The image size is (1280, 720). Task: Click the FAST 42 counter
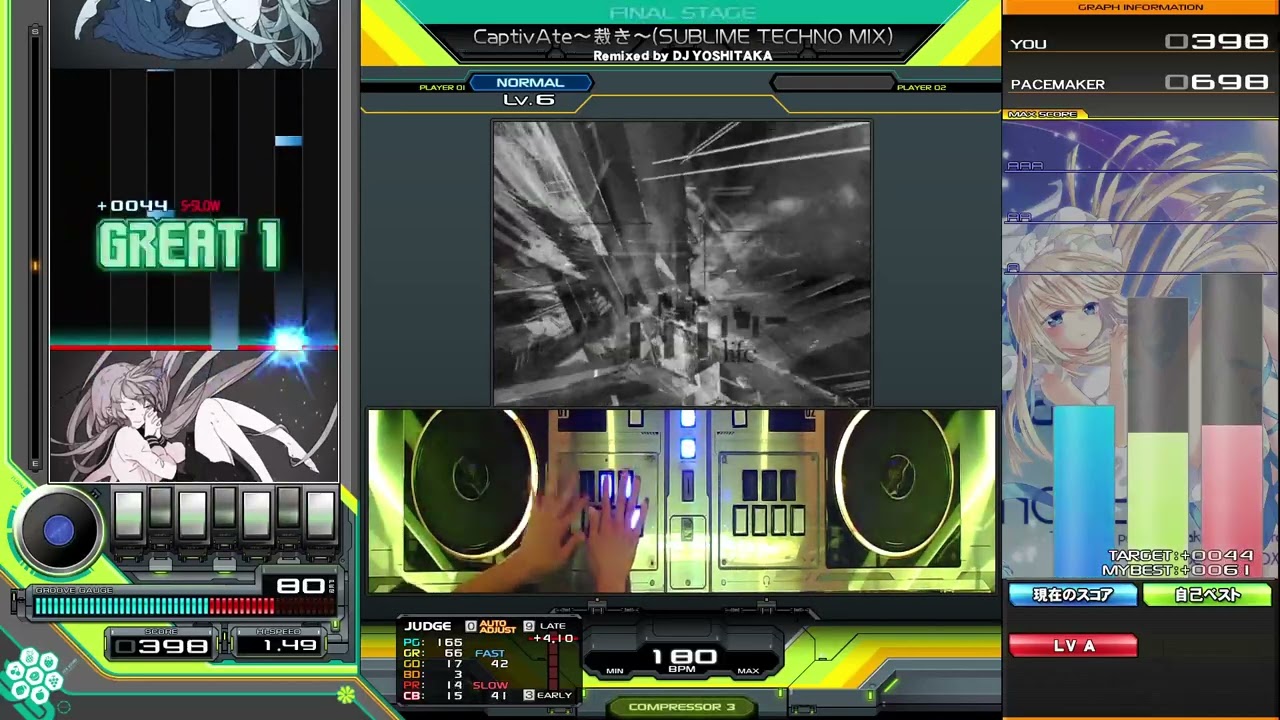tap(491, 658)
